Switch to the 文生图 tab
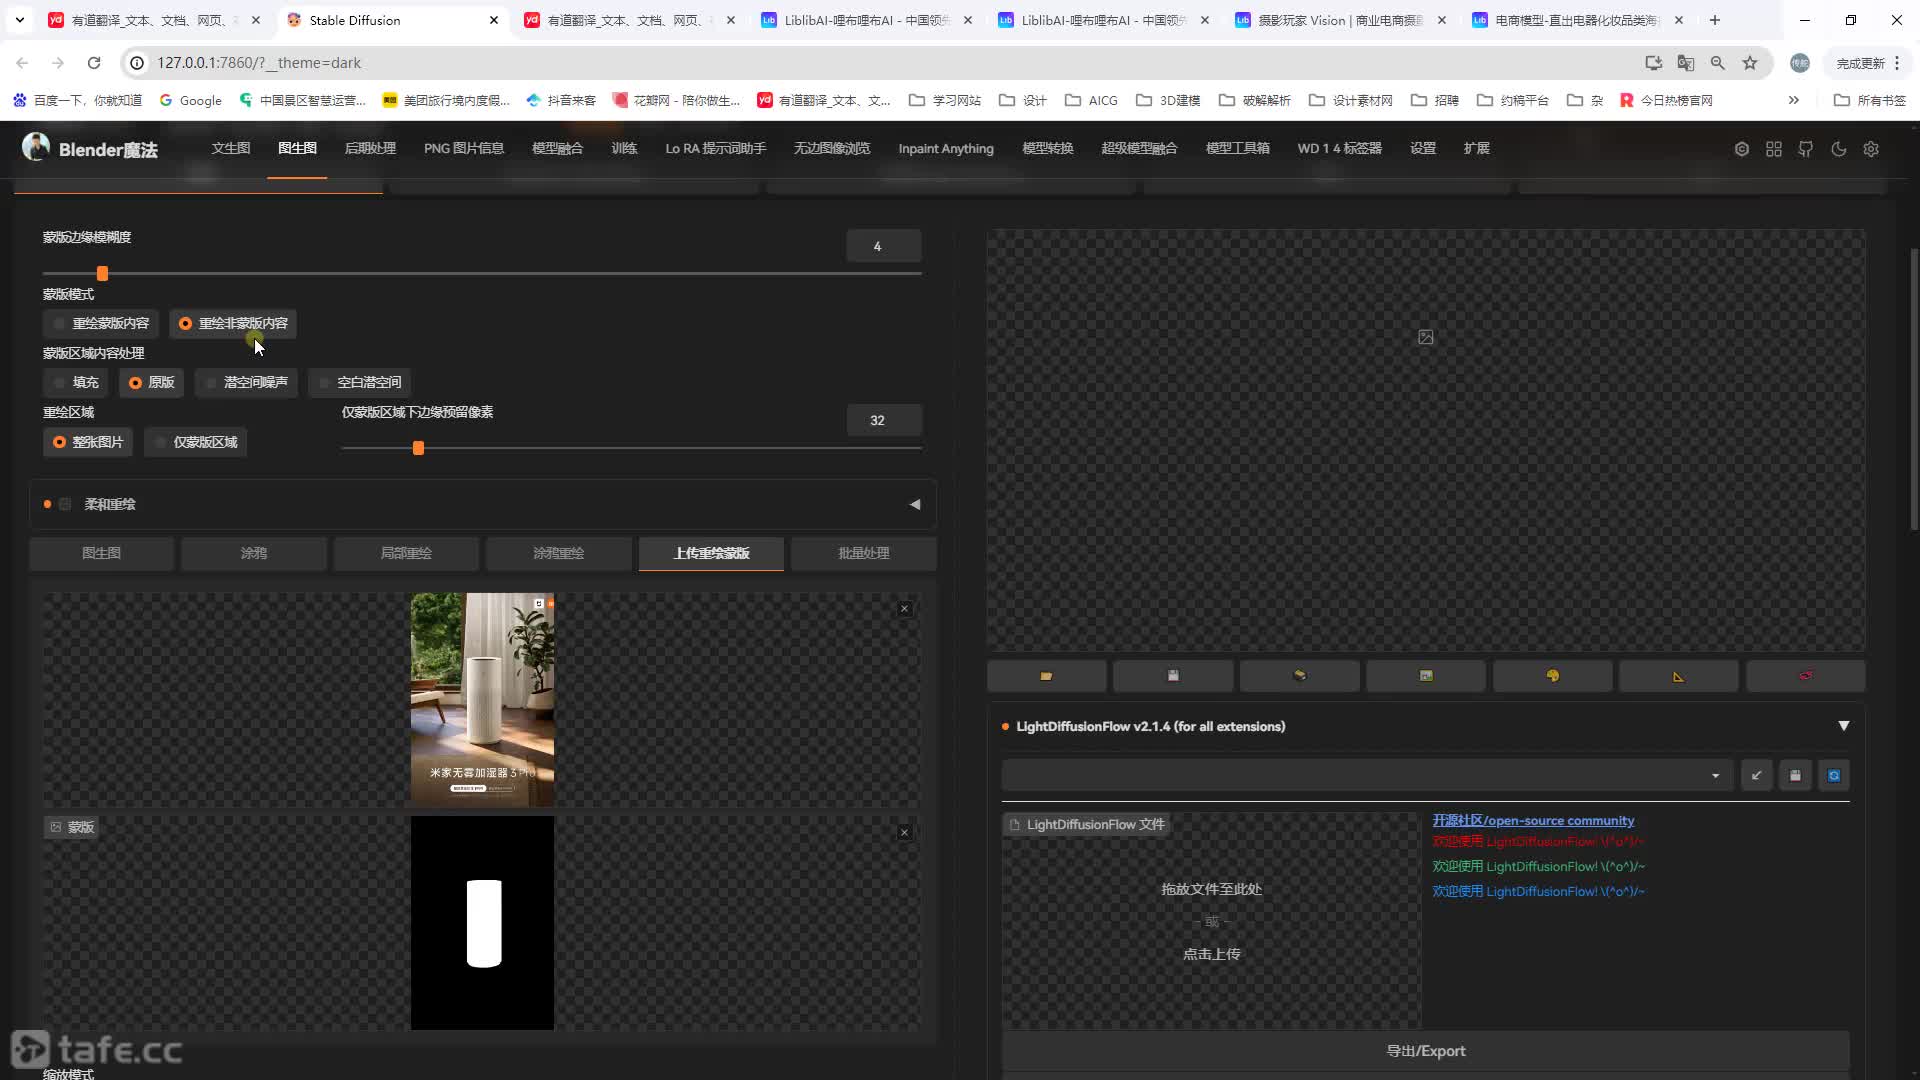1920x1080 pixels. click(x=231, y=148)
